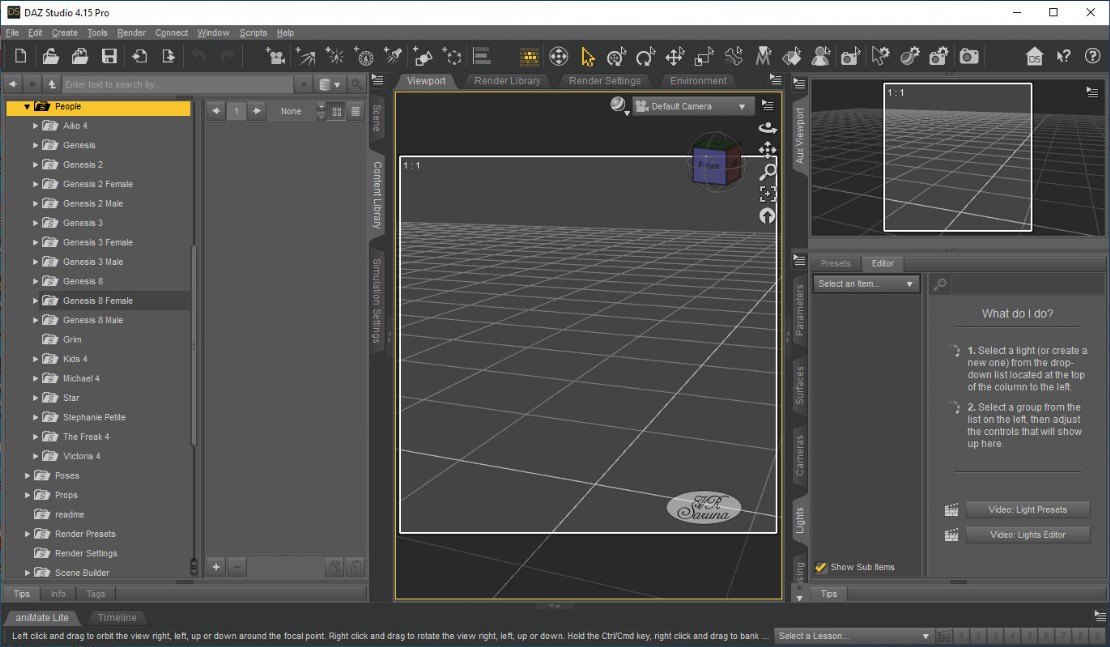
Task: Select the Scene Builder folder
Action: coord(82,573)
